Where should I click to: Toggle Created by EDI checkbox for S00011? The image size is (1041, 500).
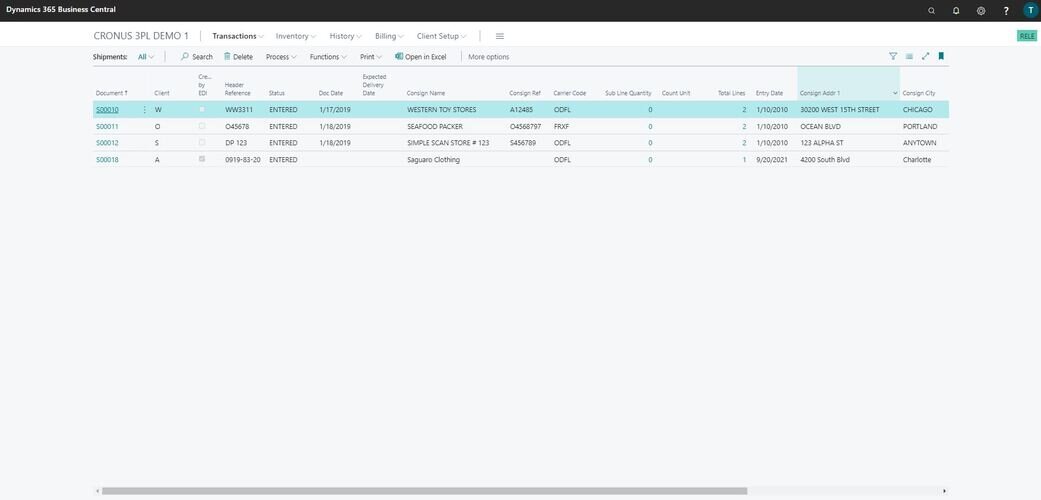(202, 126)
